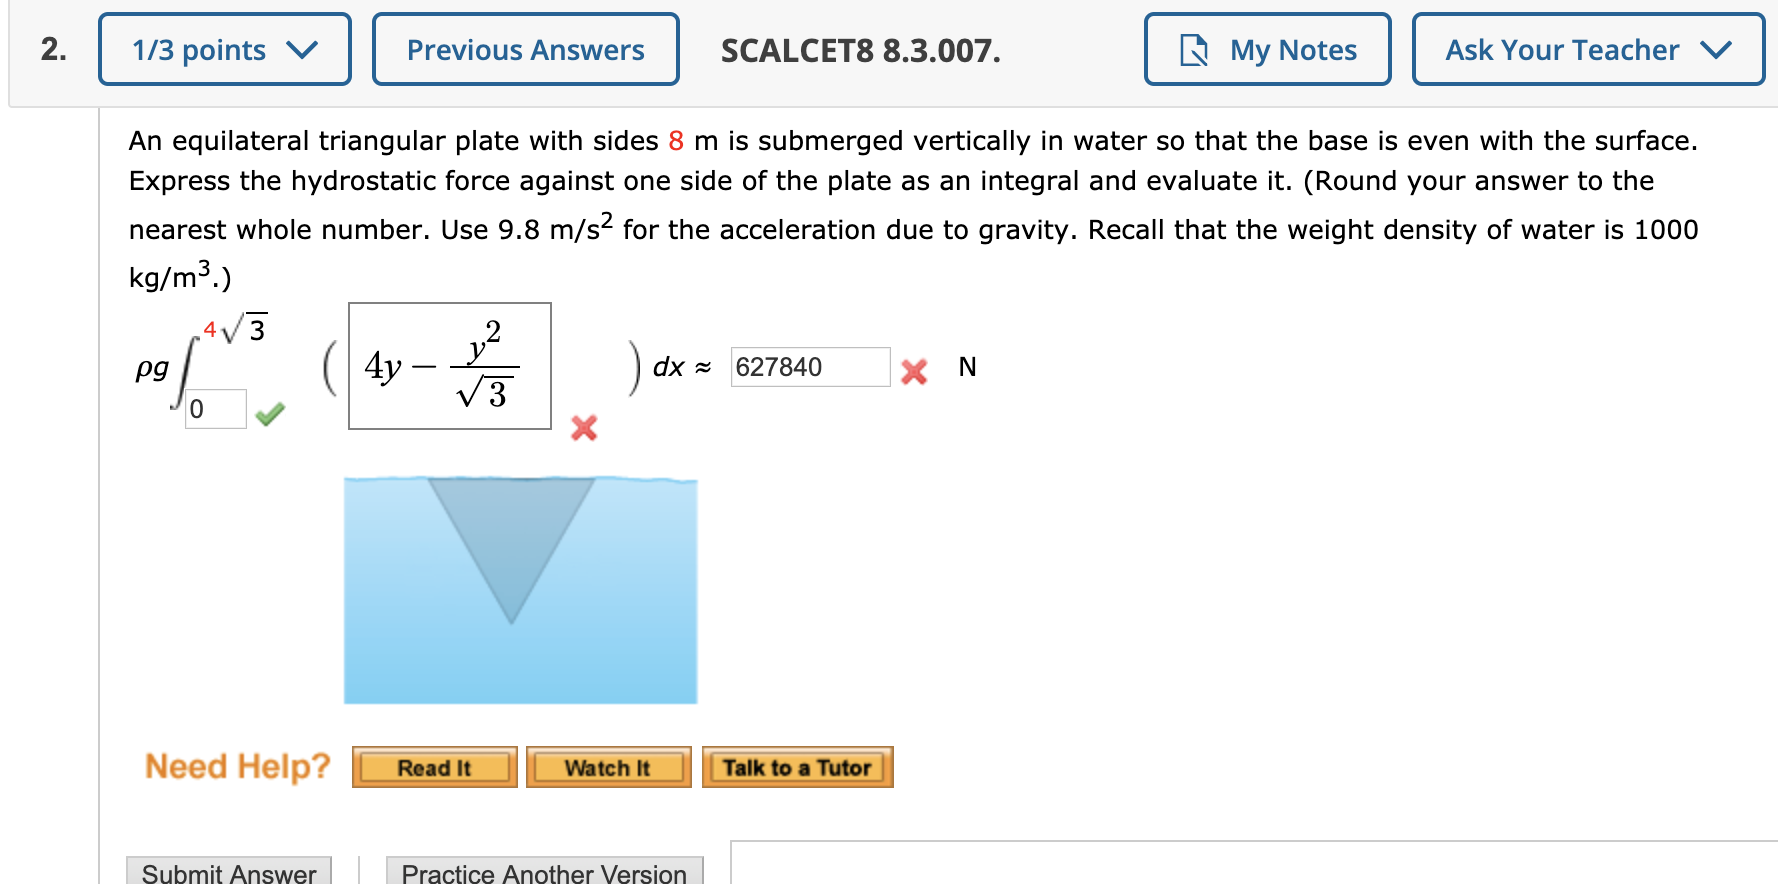Open the 1/3 points dropdown

click(x=223, y=49)
